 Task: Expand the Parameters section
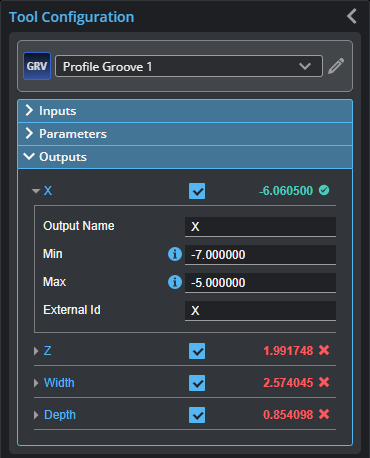click(x=185, y=134)
